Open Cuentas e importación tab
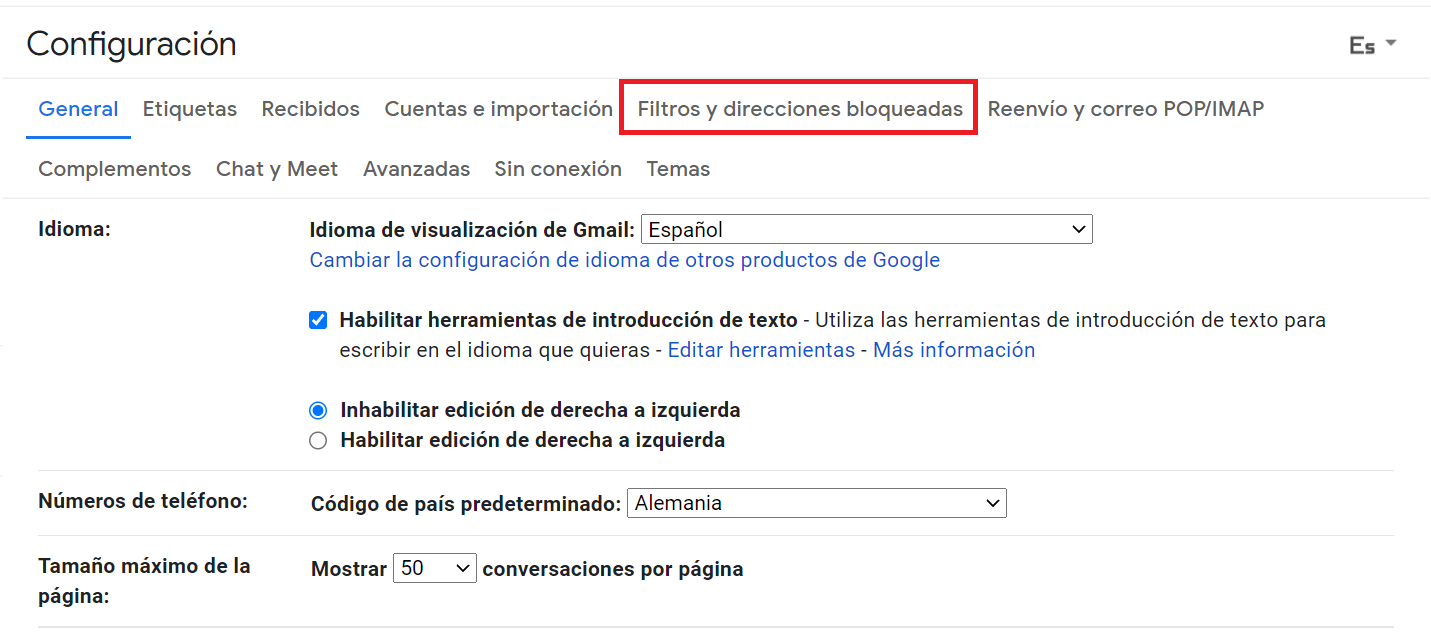The width and height of the screenshot is (1431, 634). tap(498, 109)
